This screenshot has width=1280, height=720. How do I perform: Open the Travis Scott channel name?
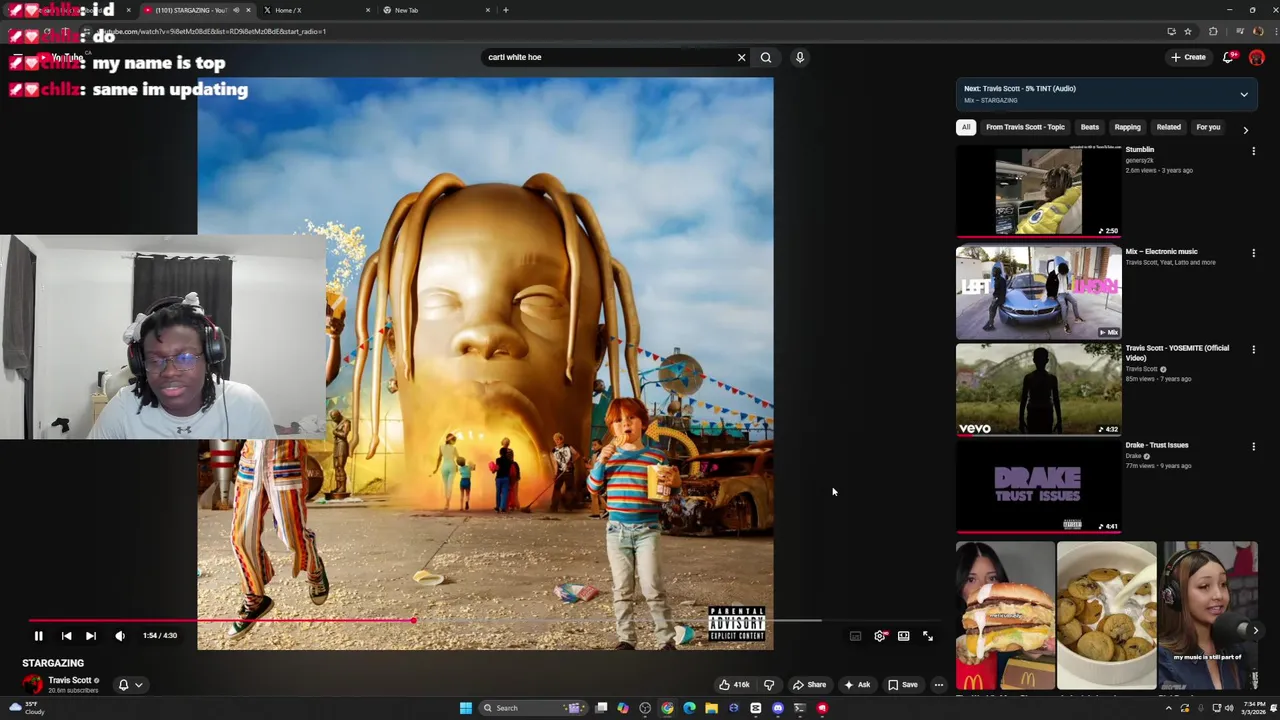click(69, 680)
